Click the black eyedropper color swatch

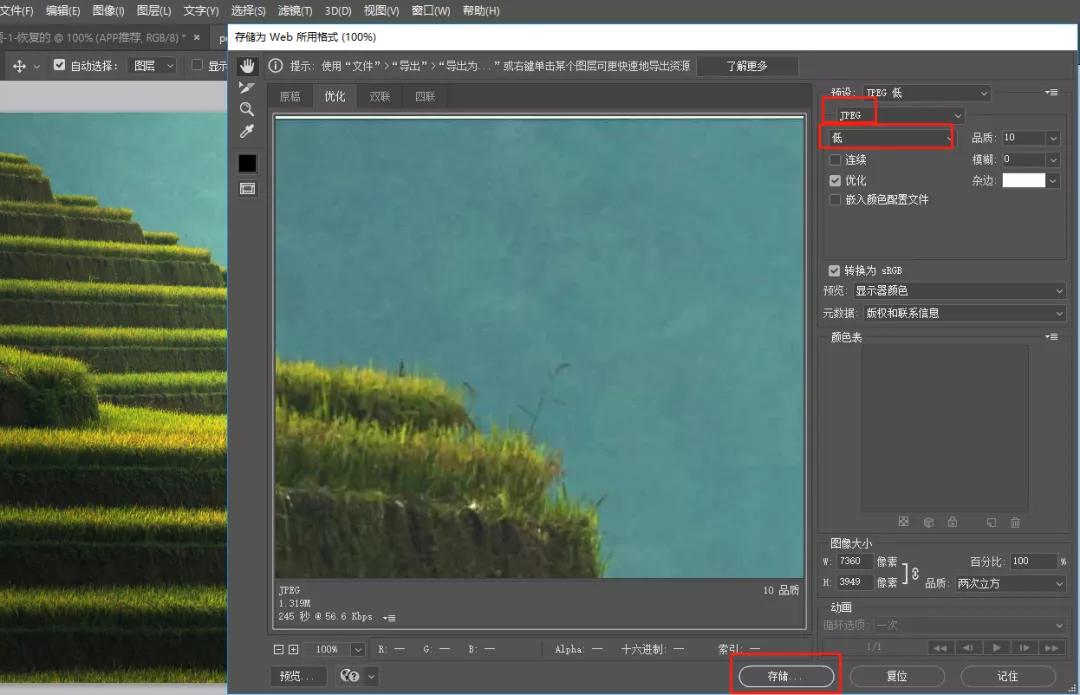(x=247, y=162)
